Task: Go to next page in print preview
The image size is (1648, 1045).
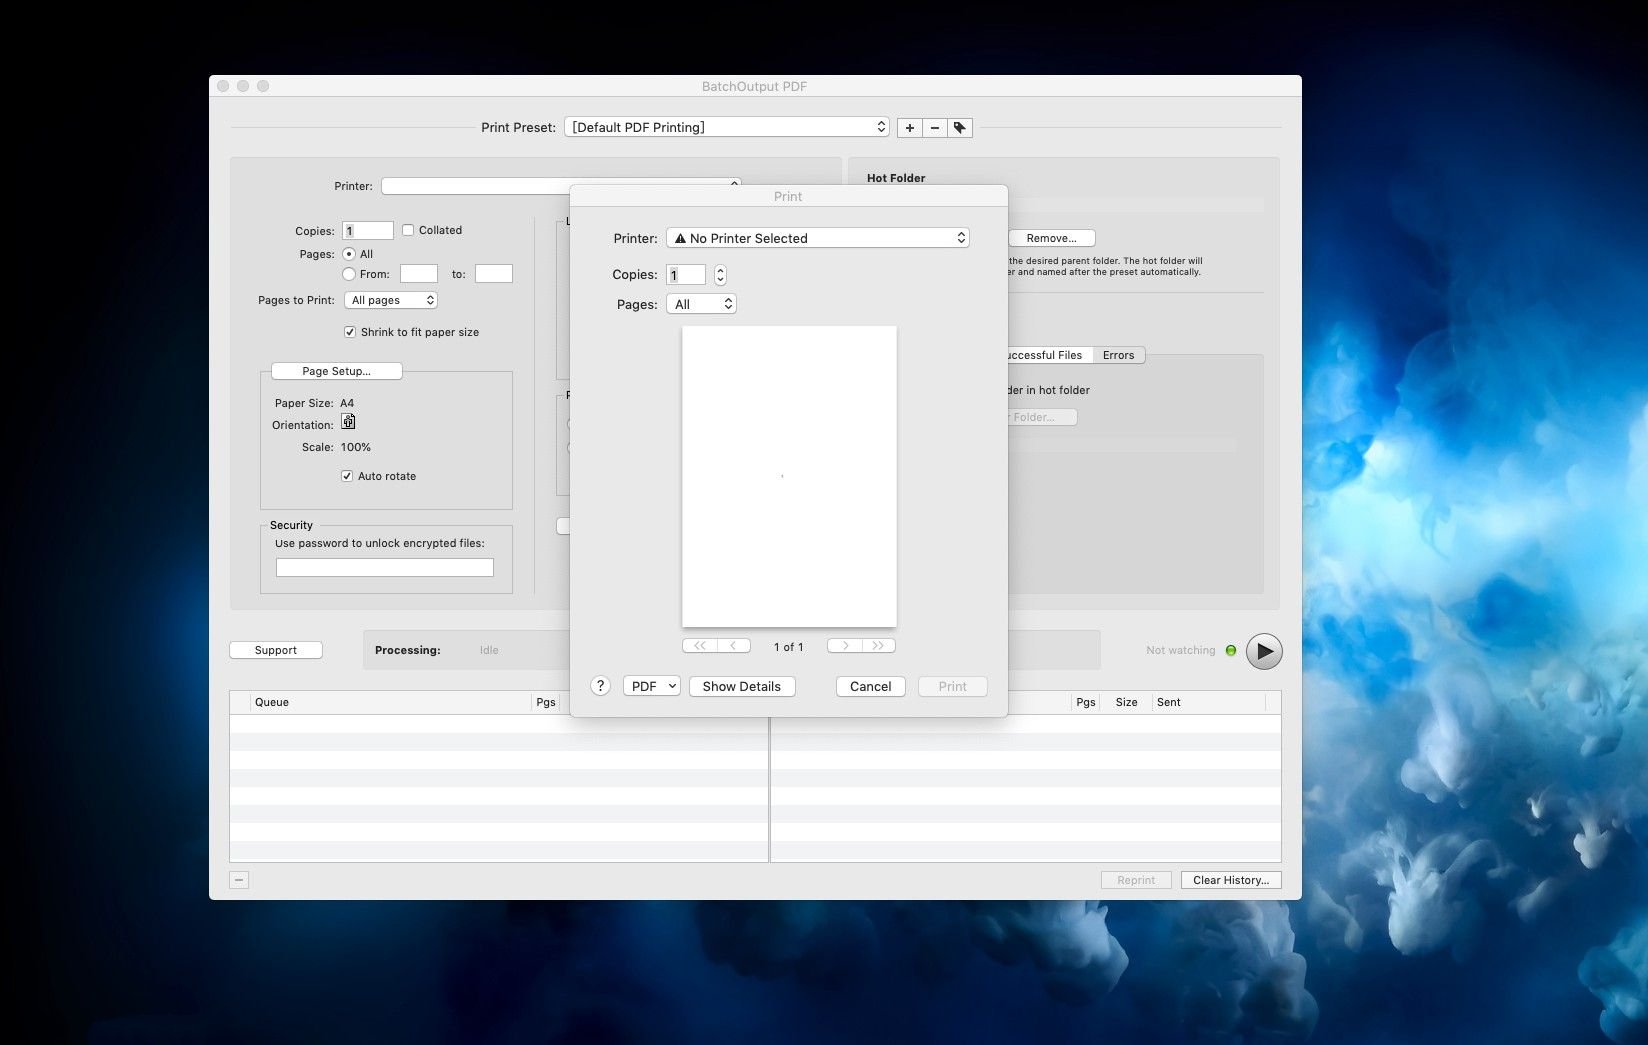Action: [x=844, y=646]
